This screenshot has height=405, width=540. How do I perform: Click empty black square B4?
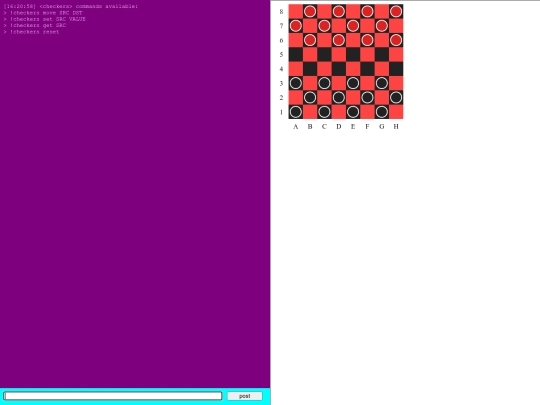(x=310, y=69)
